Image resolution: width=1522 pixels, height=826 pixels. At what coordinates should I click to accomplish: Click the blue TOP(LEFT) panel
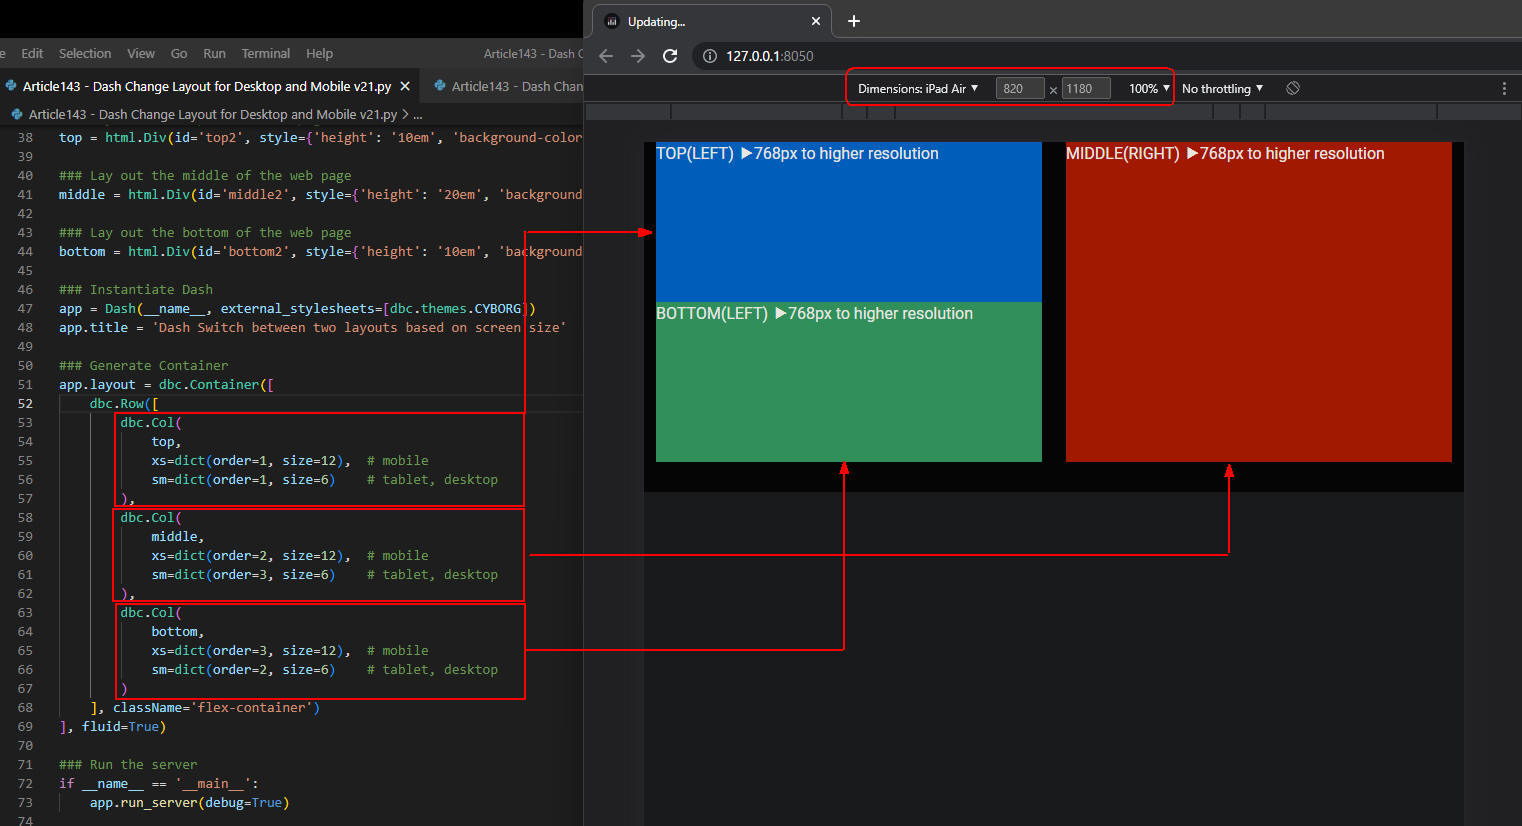tap(849, 222)
